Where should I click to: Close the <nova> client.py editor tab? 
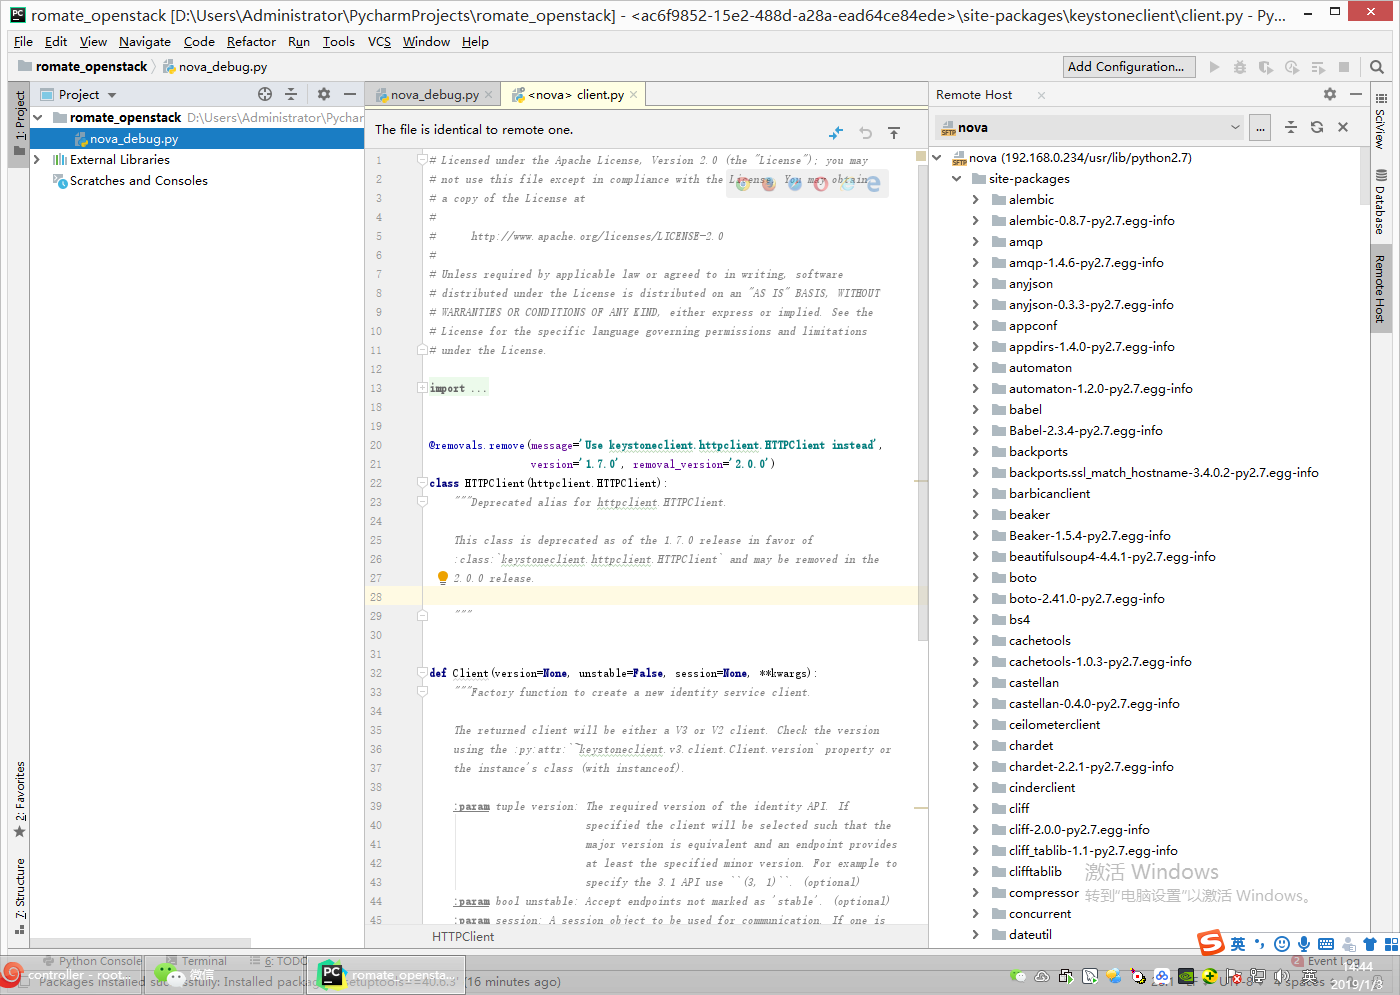tap(634, 95)
